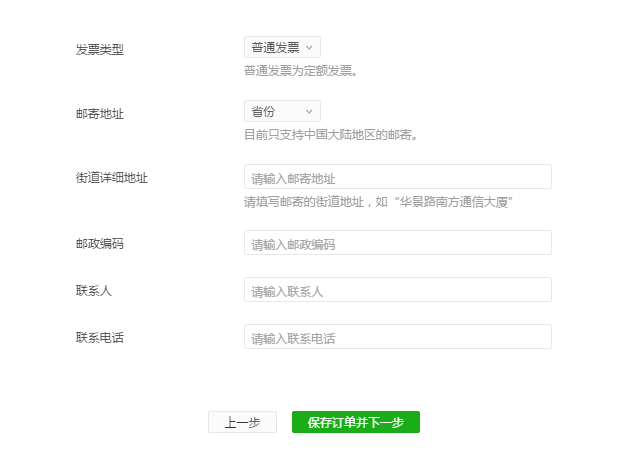Image resolution: width=618 pixels, height=462 pixels.
Task: Click the 发票类型 field label
Action: 100,50
